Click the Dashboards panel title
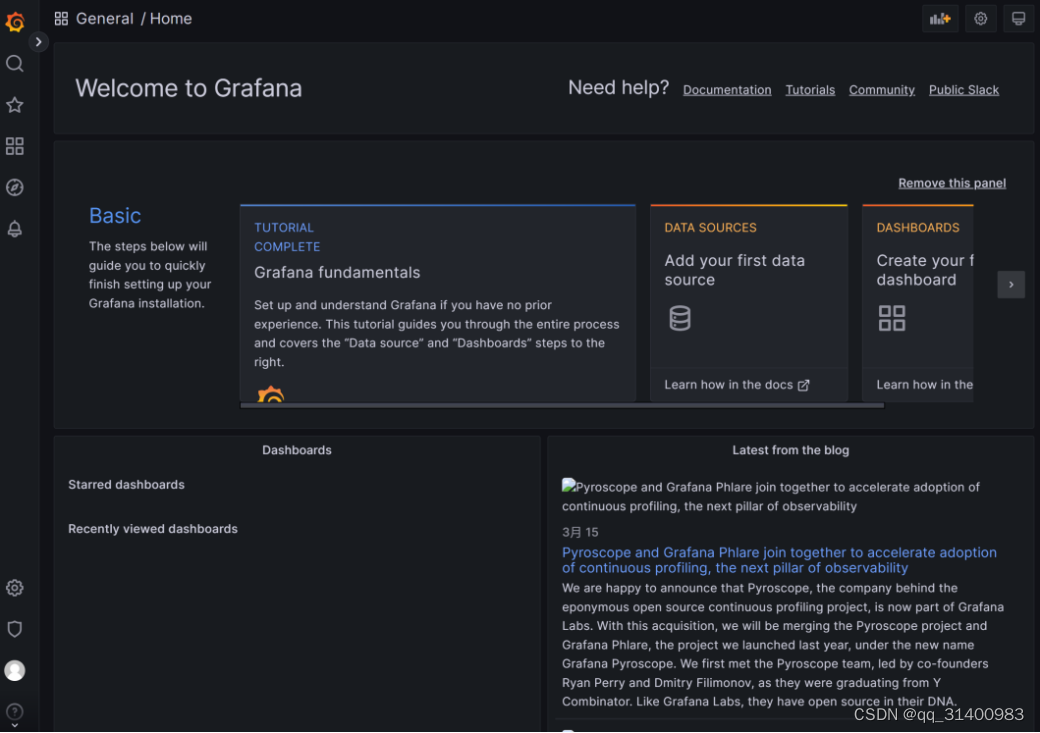 click(x=296, y=450)
